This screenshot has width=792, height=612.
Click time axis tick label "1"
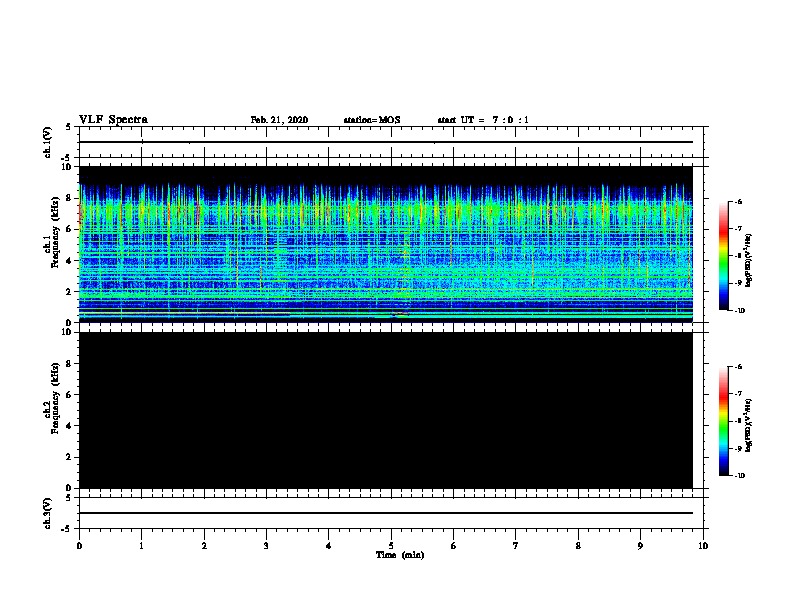141,546
